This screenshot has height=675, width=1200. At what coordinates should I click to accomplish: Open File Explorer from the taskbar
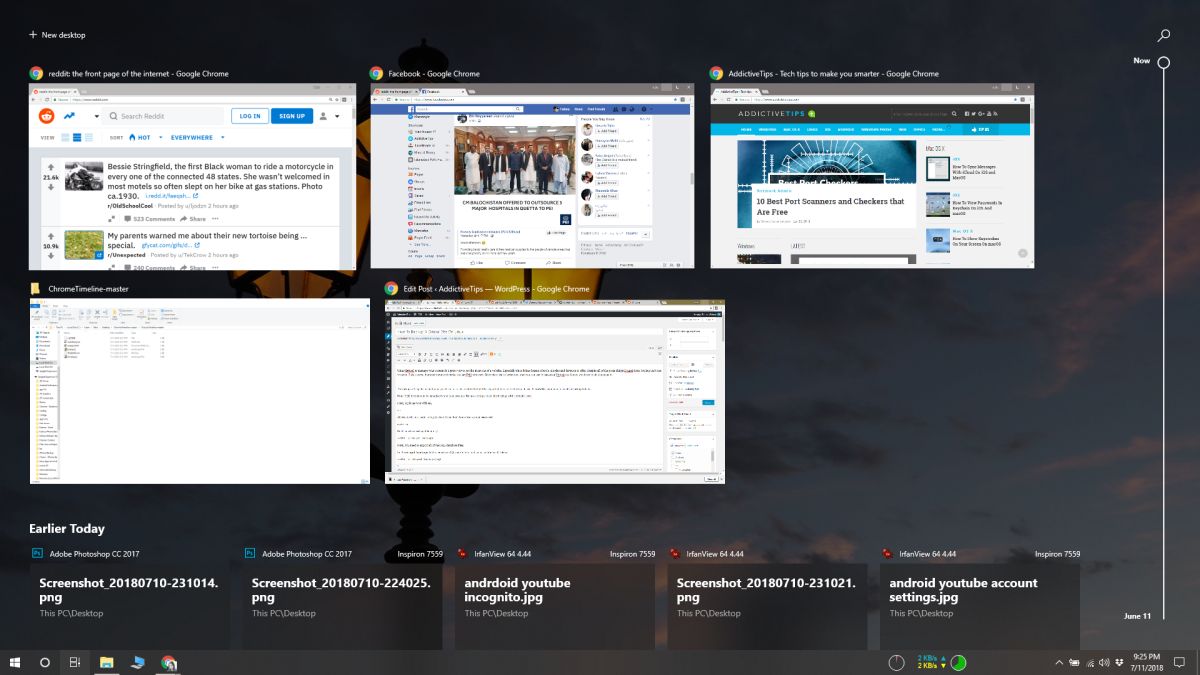click(x=107, y=662)
